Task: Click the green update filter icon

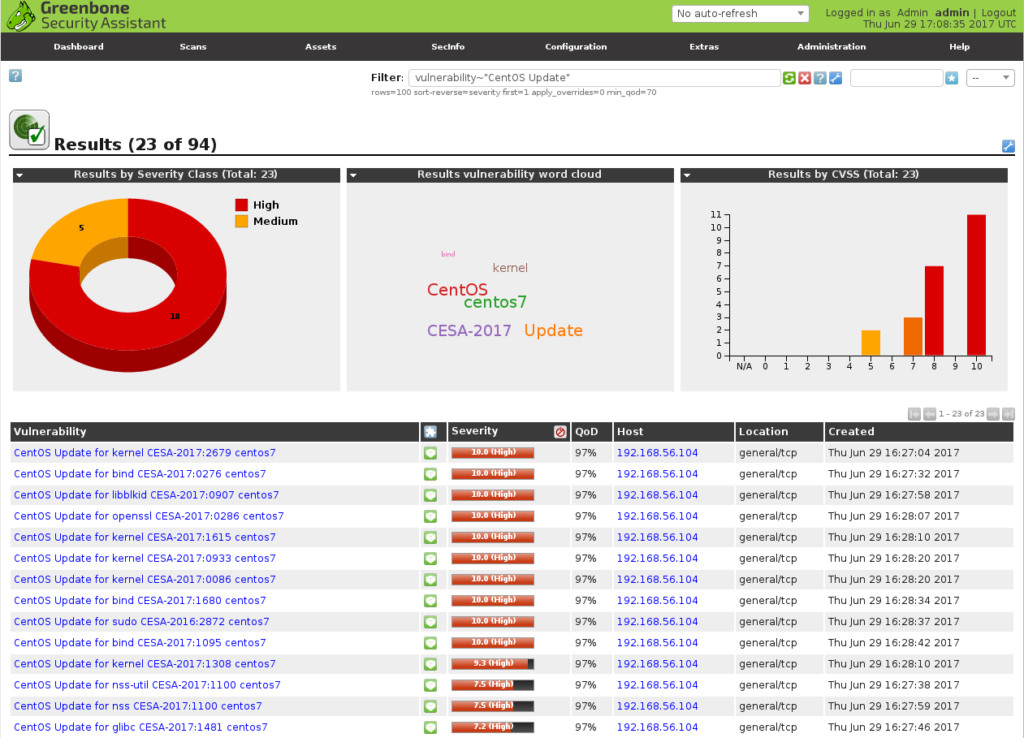Action: [x=789, y=77]
